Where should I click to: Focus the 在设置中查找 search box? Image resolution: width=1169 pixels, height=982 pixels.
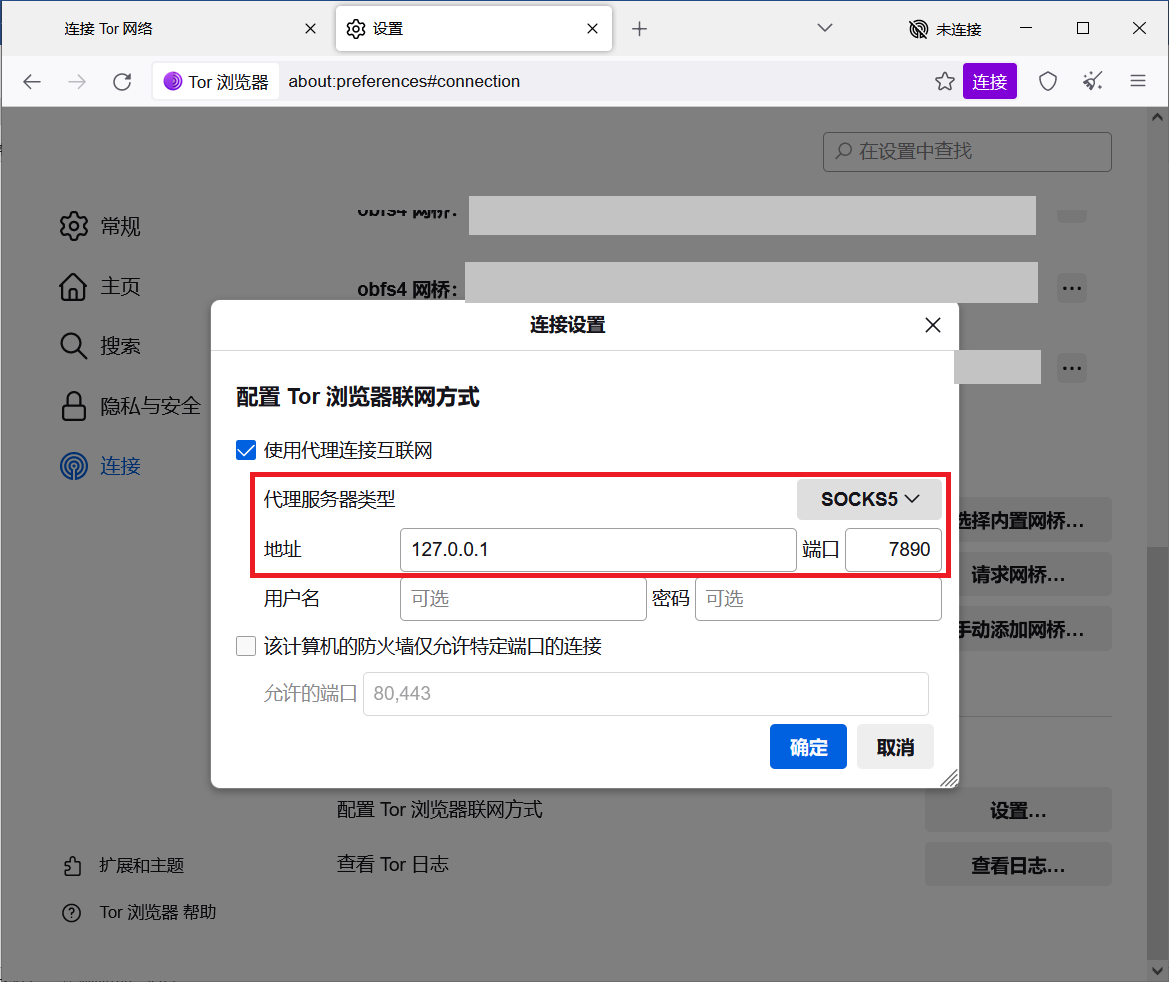click(x=967, y=152)
